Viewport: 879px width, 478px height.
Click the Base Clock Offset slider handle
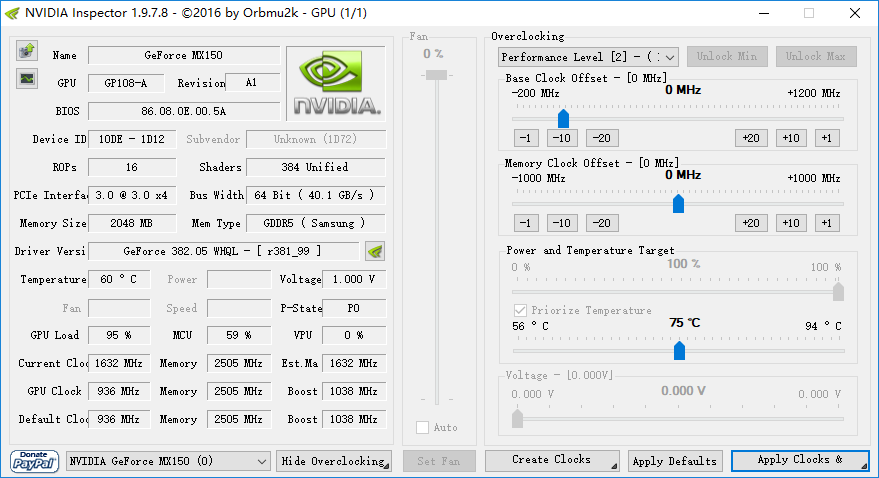pyautogui.click(x=563, y=118)
